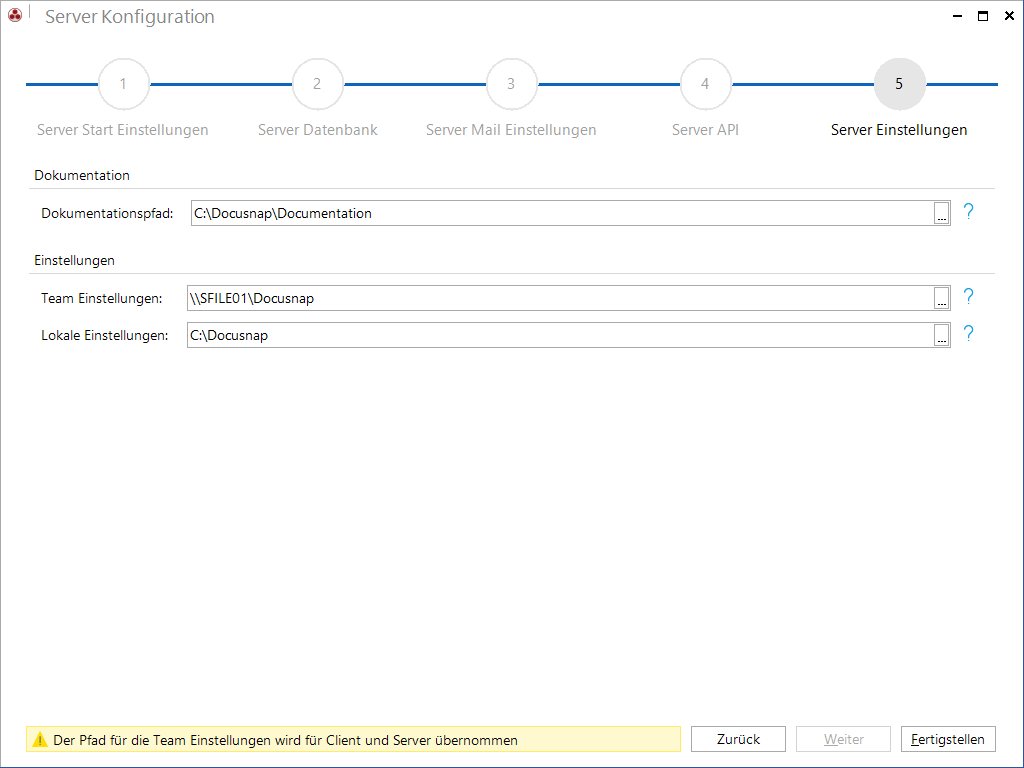Image resolution: width=1024 pixels, height=768 pixels.
Task: Select step 3 Server Mail Einstellungen
Action: point(511,84)
